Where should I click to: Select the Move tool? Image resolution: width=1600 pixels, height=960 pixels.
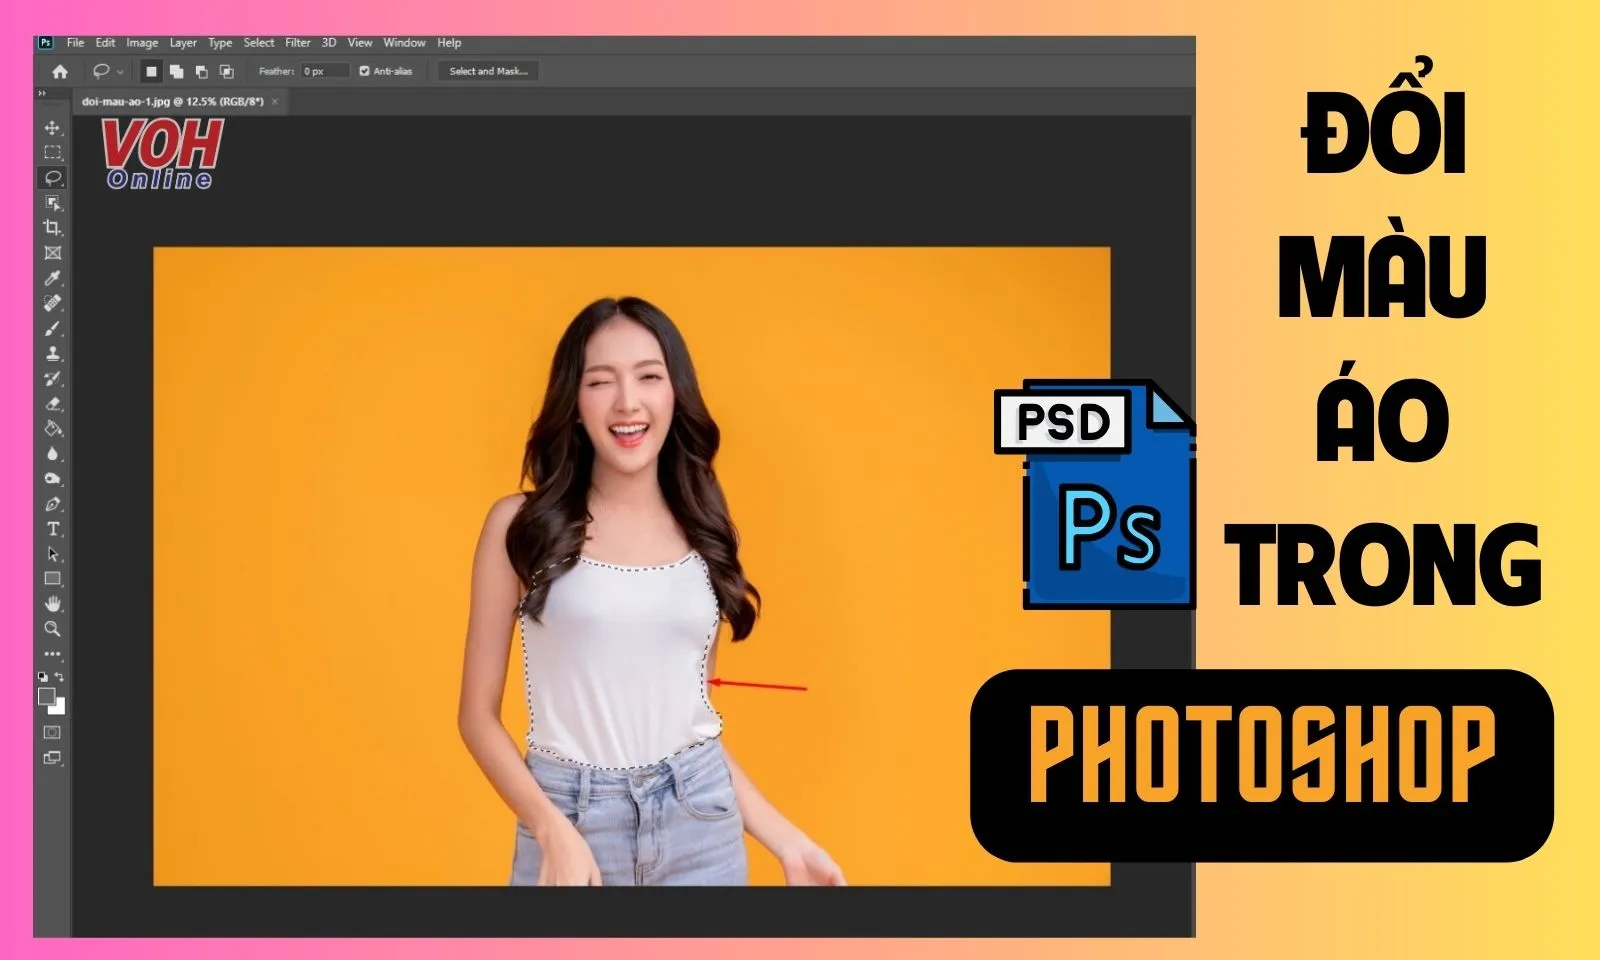(52, 128)
